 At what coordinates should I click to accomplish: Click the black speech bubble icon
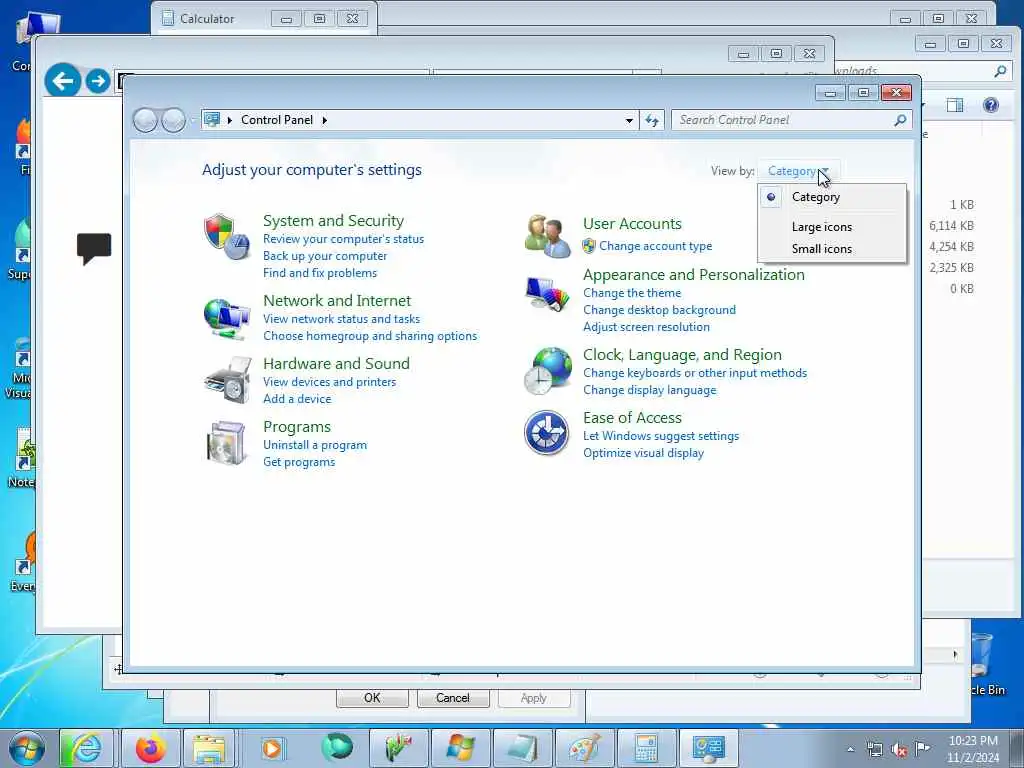pyautogui.click(x=94, y=248)
